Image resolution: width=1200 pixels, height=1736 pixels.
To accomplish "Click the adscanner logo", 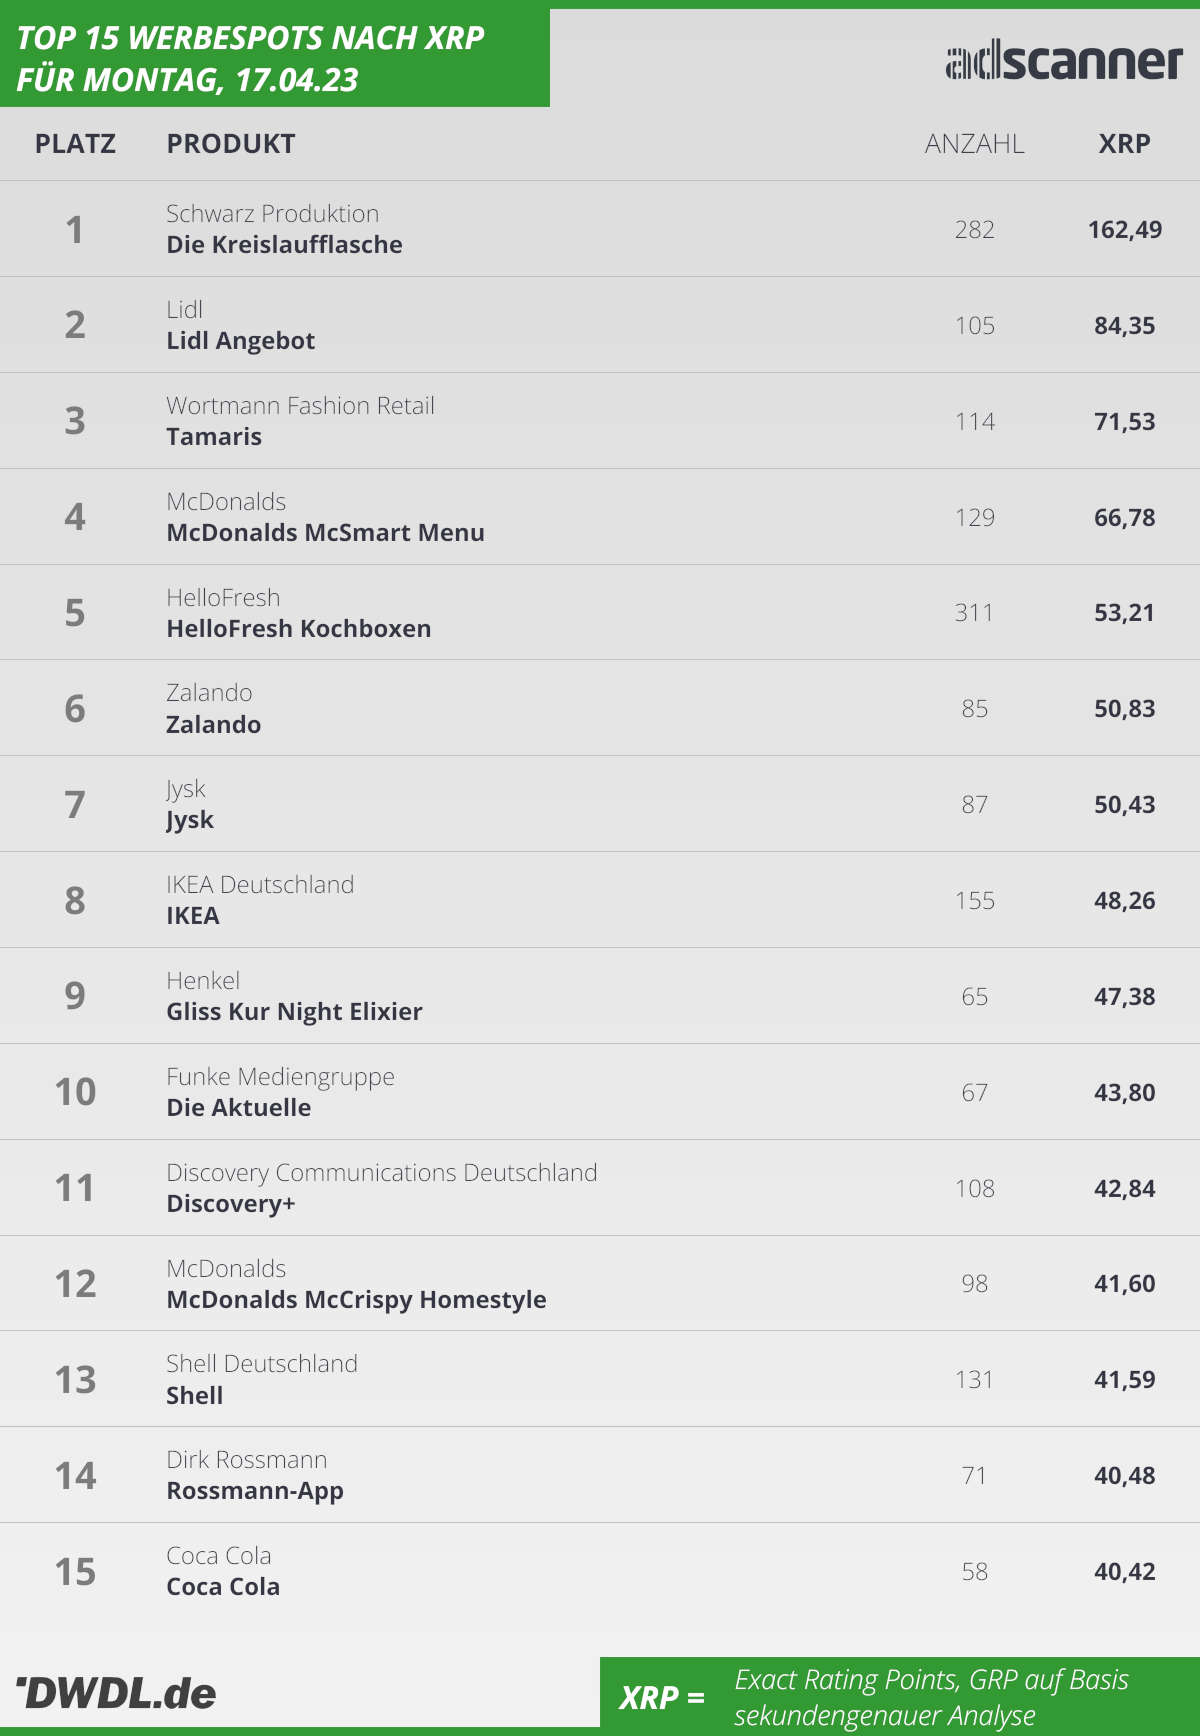I will 1064,62.
